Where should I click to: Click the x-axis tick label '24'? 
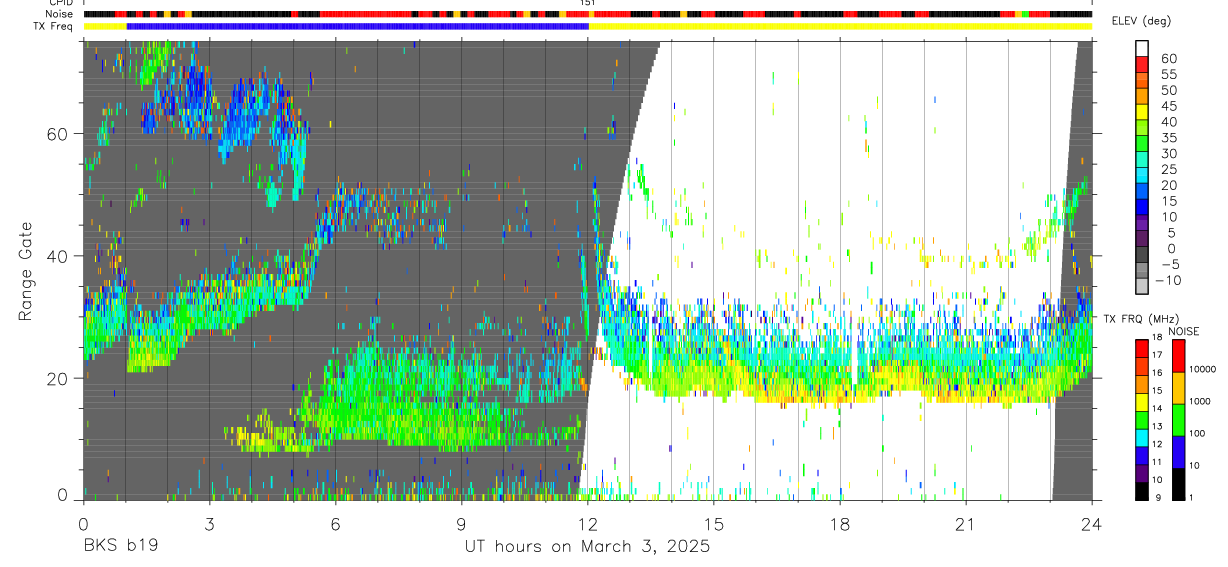[x=1091, y=524]
